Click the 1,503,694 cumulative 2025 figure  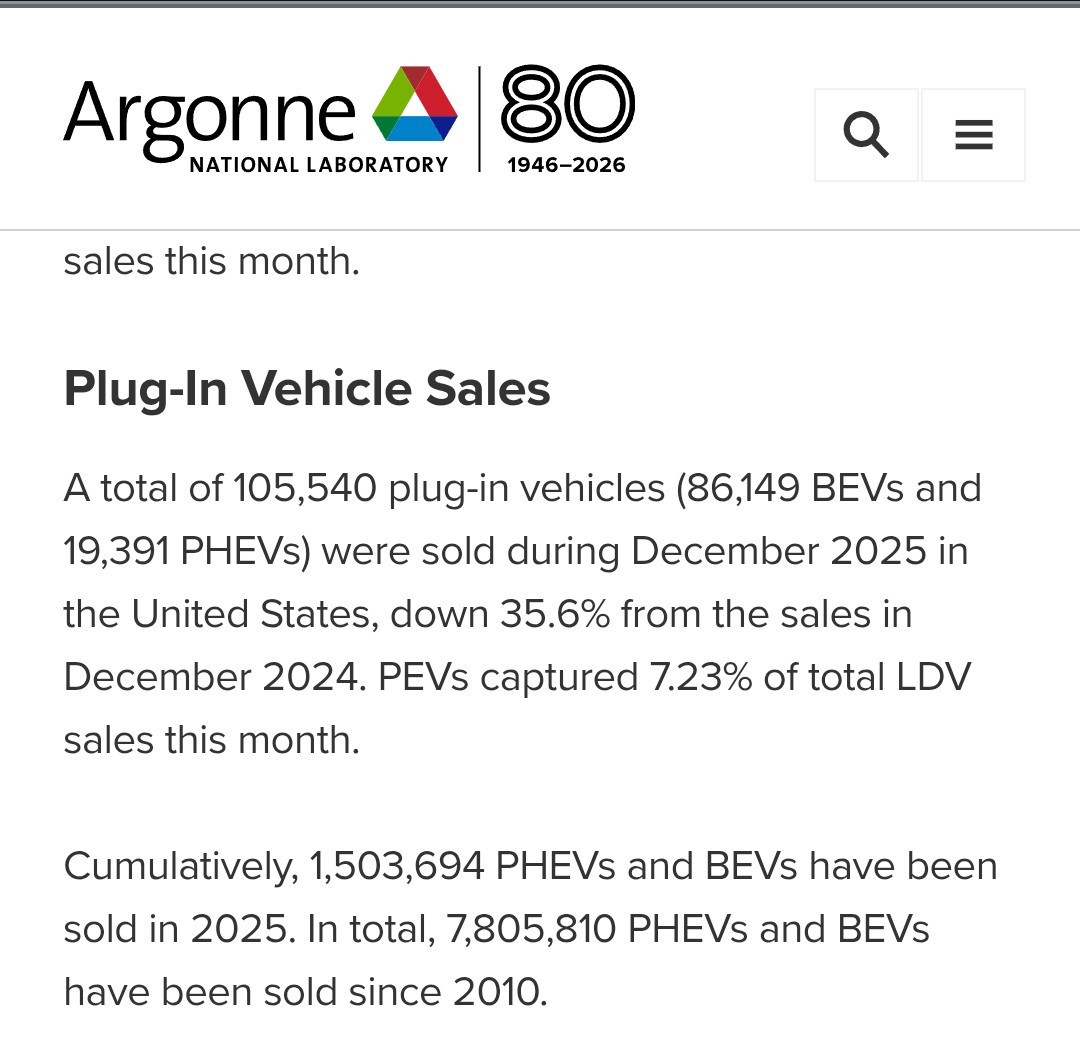coord(398,866)
